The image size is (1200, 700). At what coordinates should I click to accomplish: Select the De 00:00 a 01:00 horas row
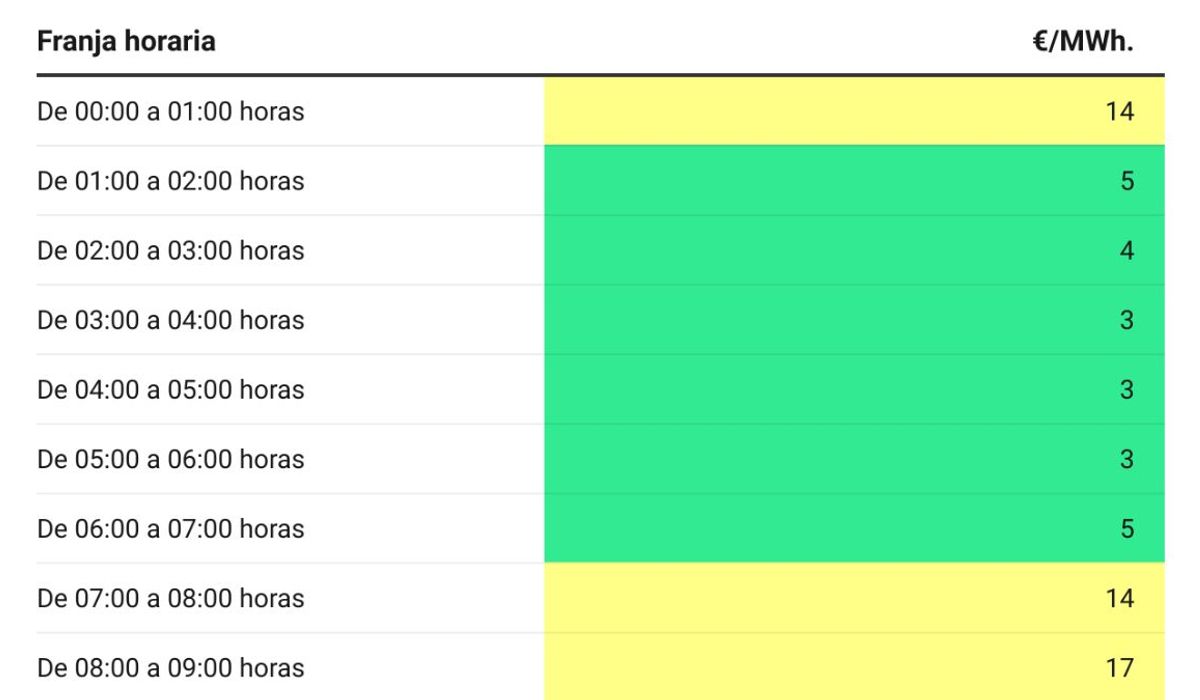coord(601,111)
